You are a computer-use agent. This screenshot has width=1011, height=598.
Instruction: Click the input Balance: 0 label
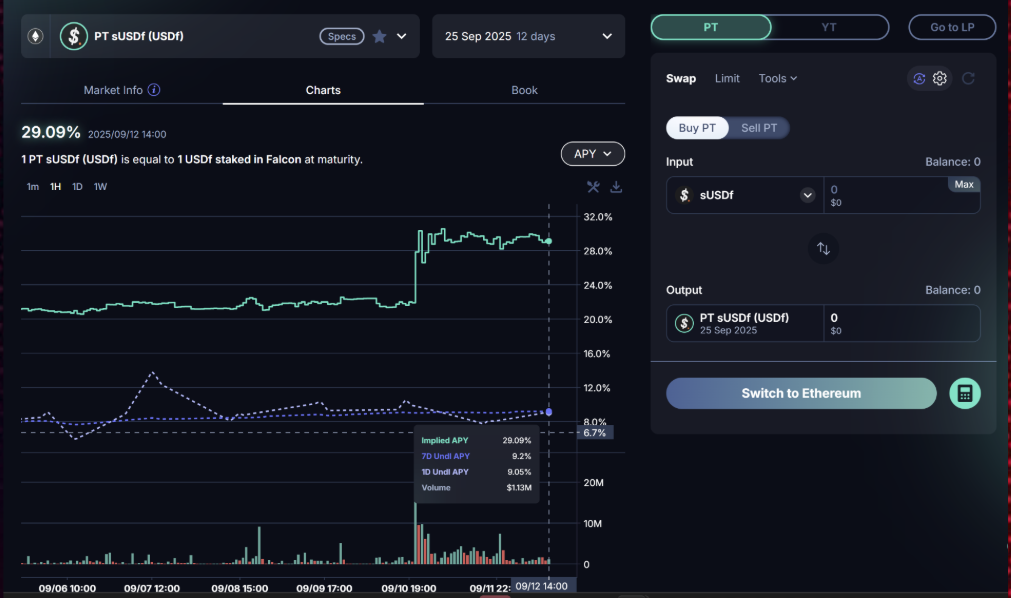coord(952,162)
